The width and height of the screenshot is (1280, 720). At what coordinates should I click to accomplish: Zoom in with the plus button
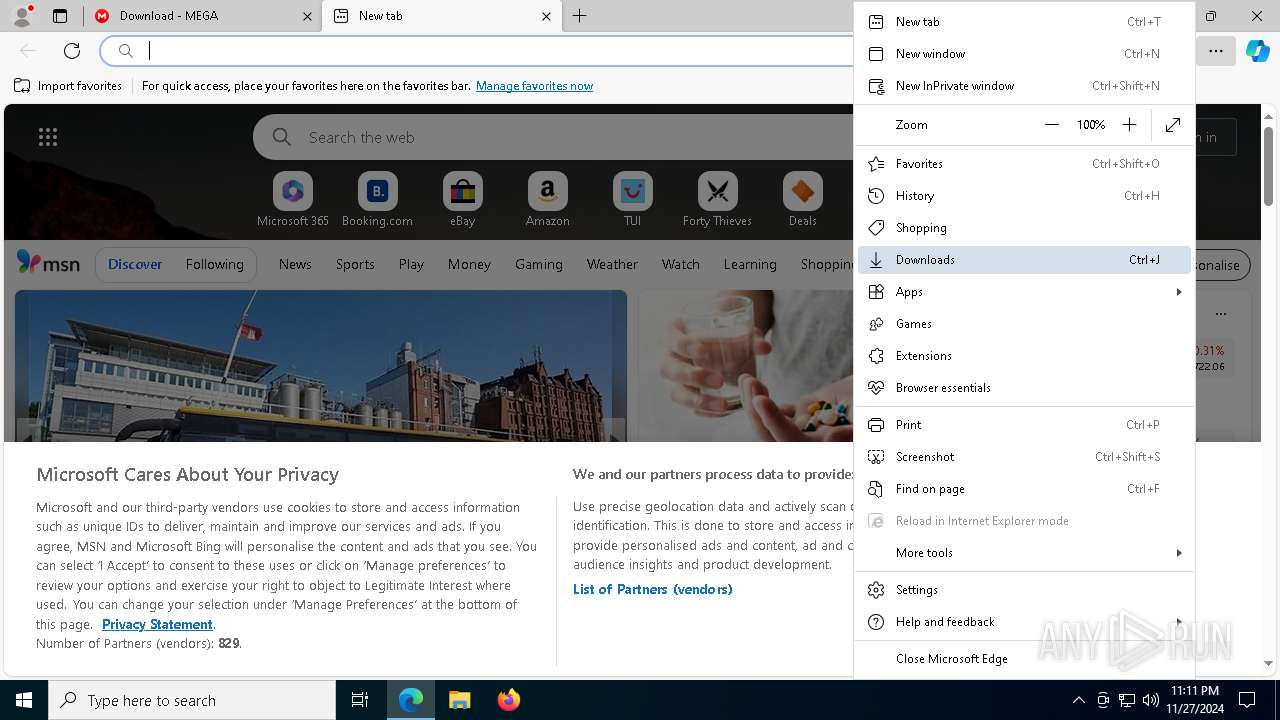[1129, 125]
